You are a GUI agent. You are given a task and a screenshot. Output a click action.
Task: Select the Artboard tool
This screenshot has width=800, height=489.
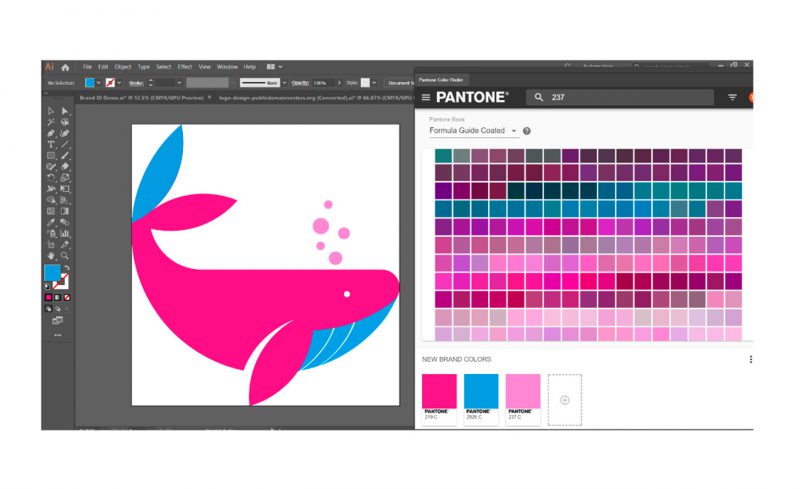coord(51,244)
